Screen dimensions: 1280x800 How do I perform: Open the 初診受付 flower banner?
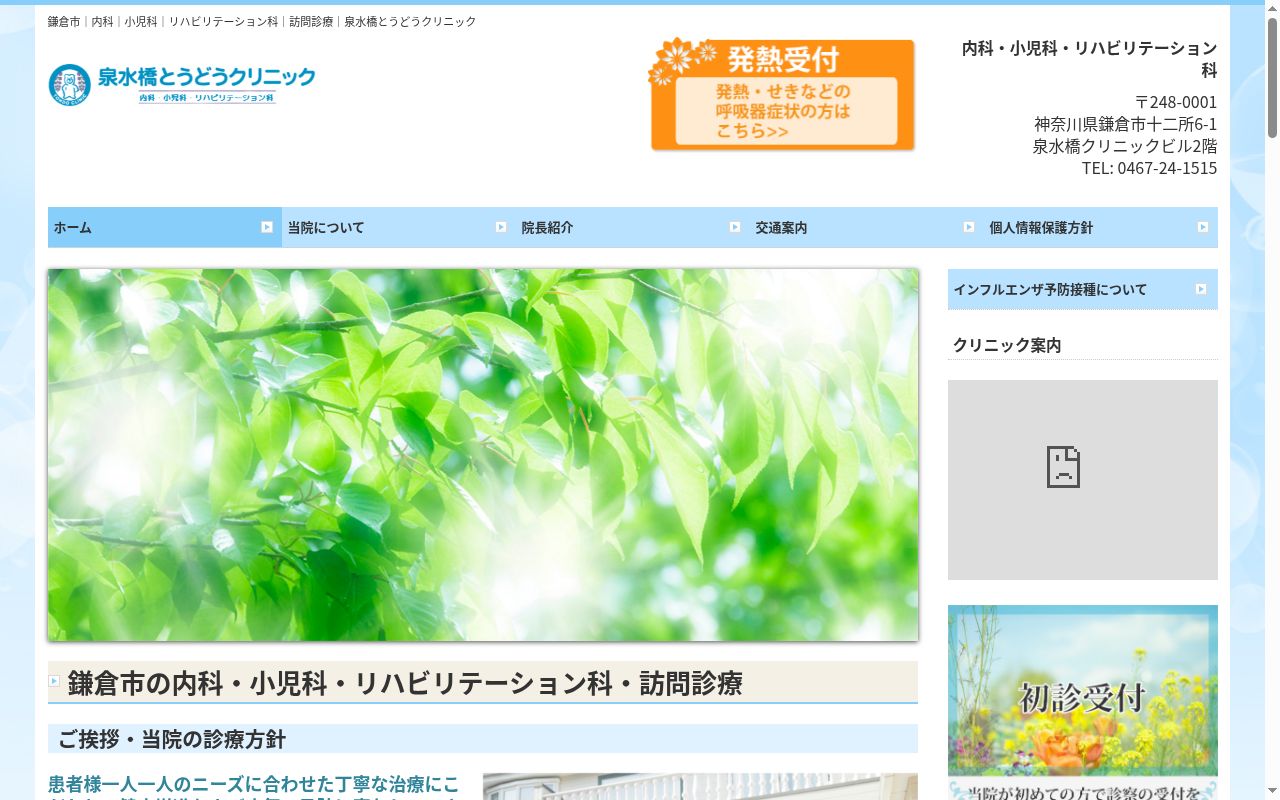(x=1083, y=702)
